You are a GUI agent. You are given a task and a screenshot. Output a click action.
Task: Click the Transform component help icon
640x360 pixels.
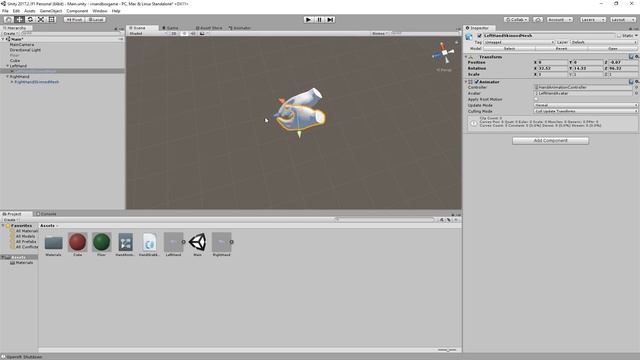click(x=631, y=57)
